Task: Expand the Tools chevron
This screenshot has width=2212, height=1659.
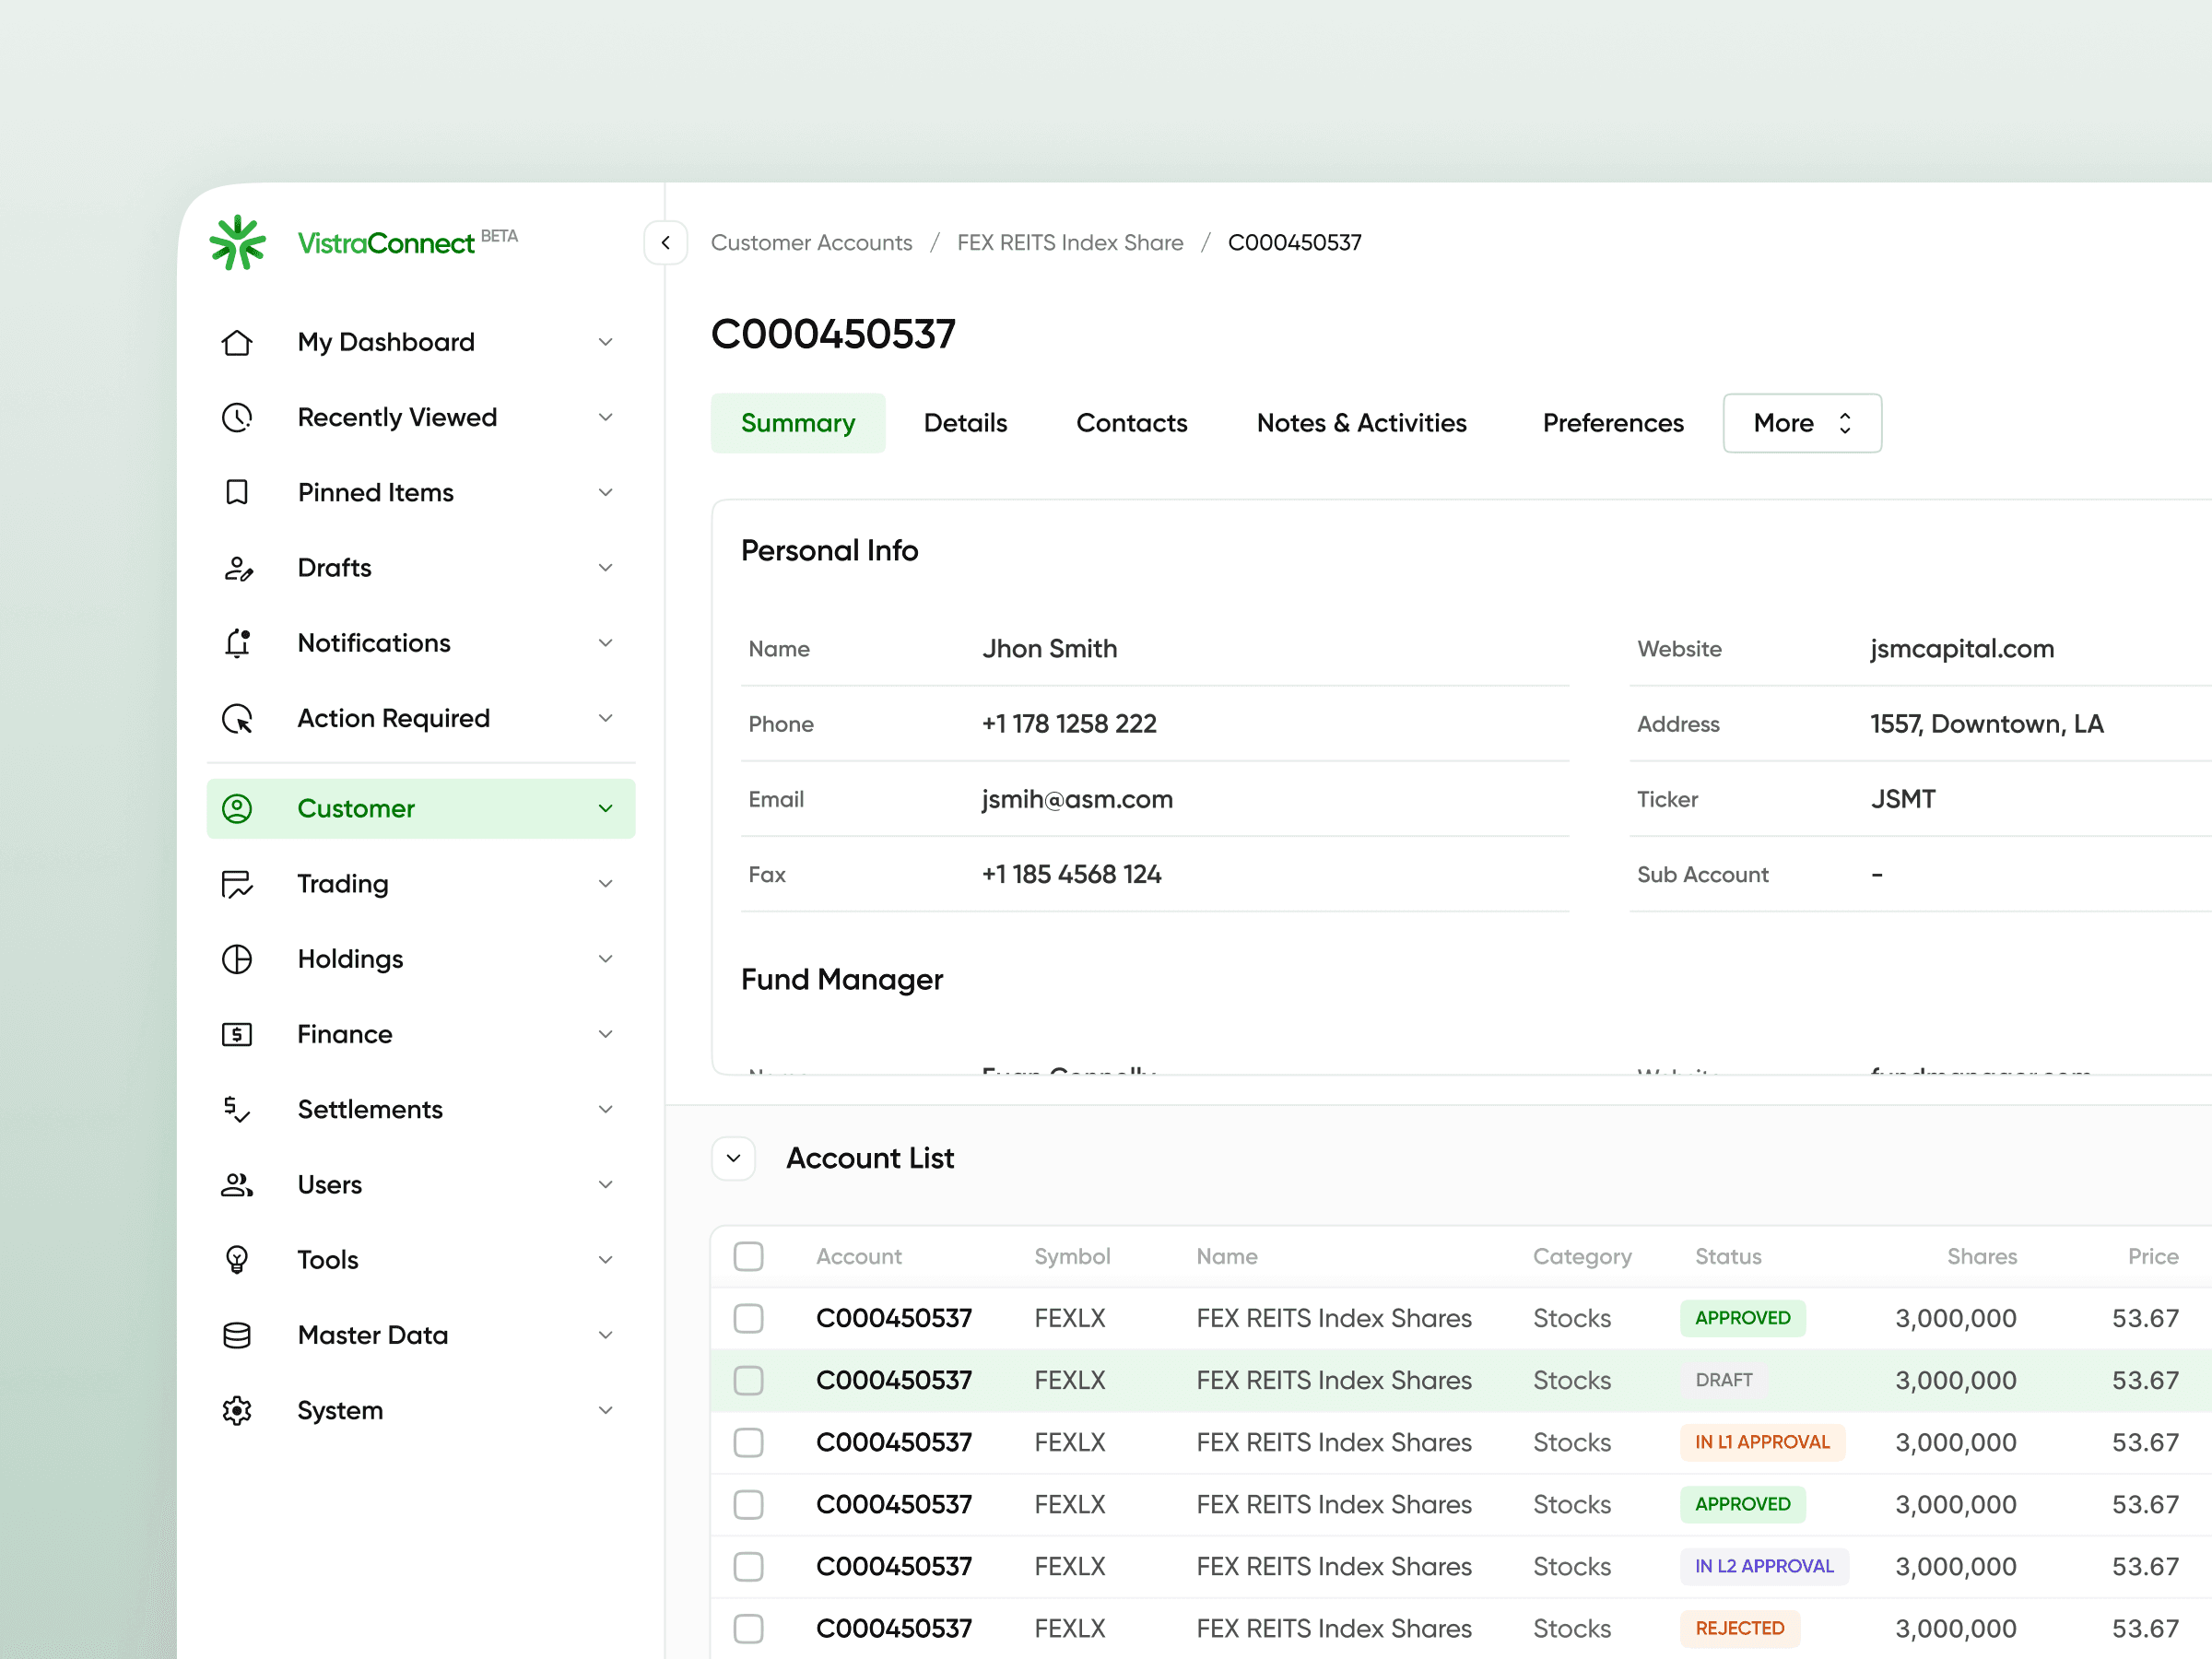Action: point(606,1260)
